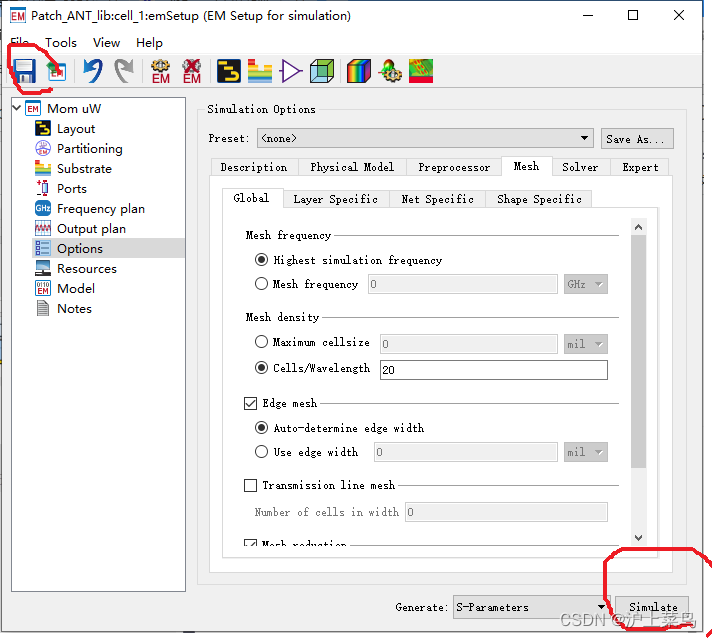Select the Mesh frequency radio button

coord(261,284)
